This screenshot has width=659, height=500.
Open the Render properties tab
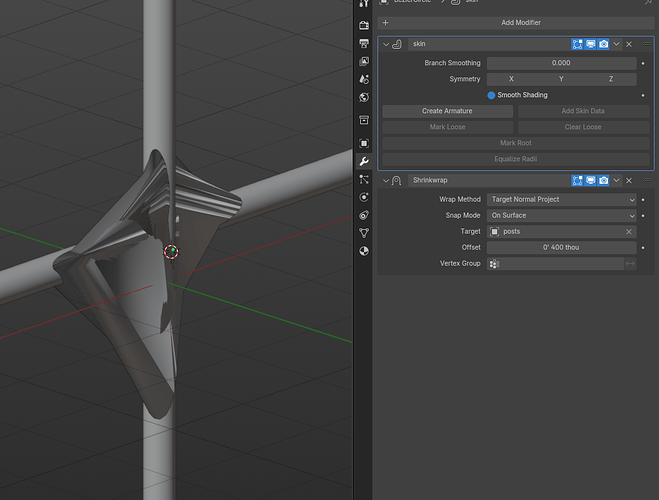point(364,25)
